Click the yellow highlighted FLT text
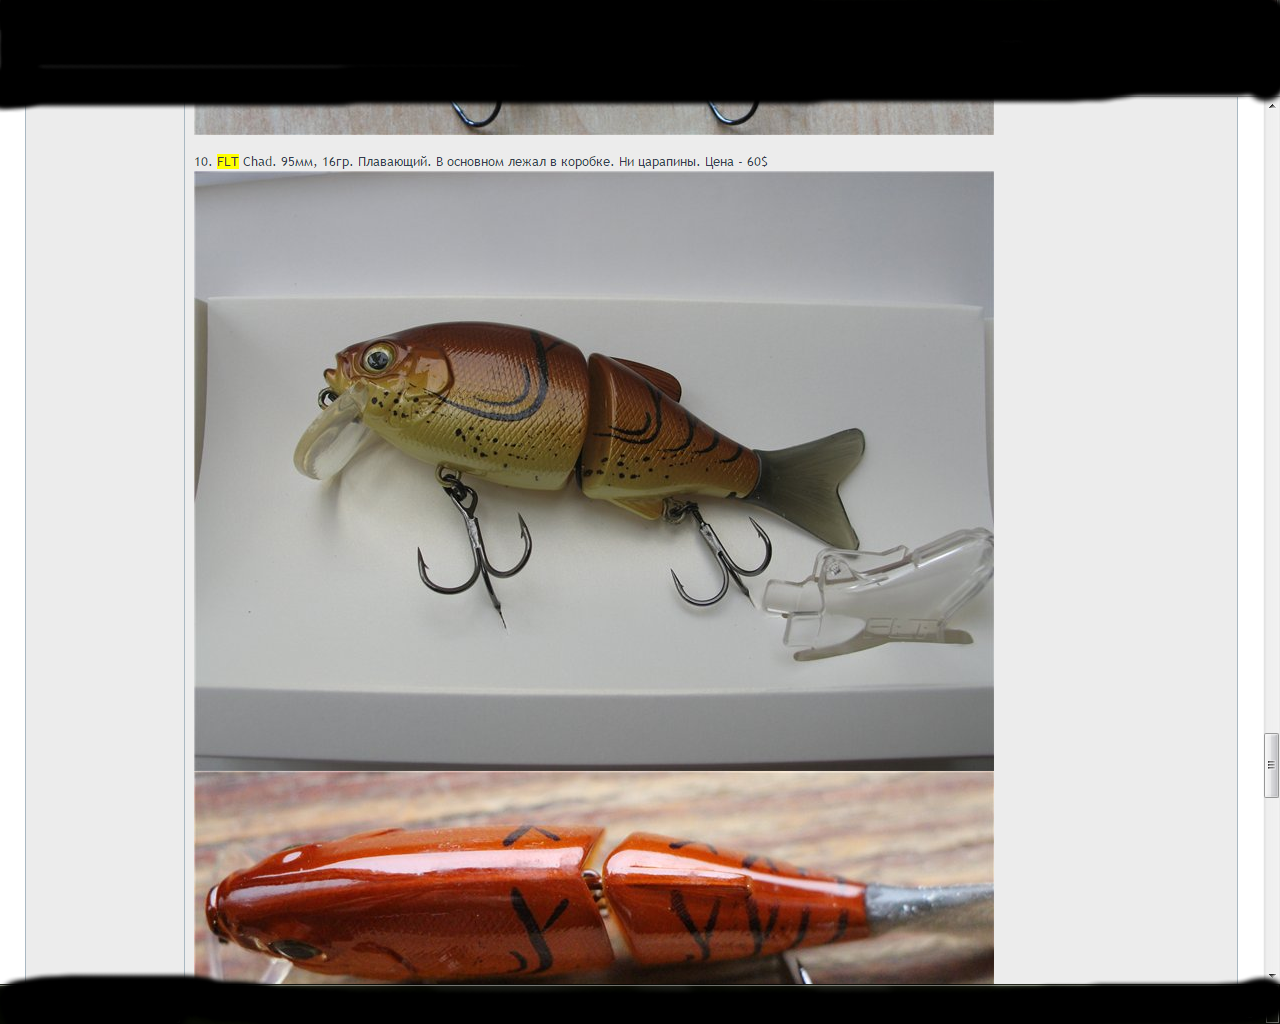 [x=228, y=162]
